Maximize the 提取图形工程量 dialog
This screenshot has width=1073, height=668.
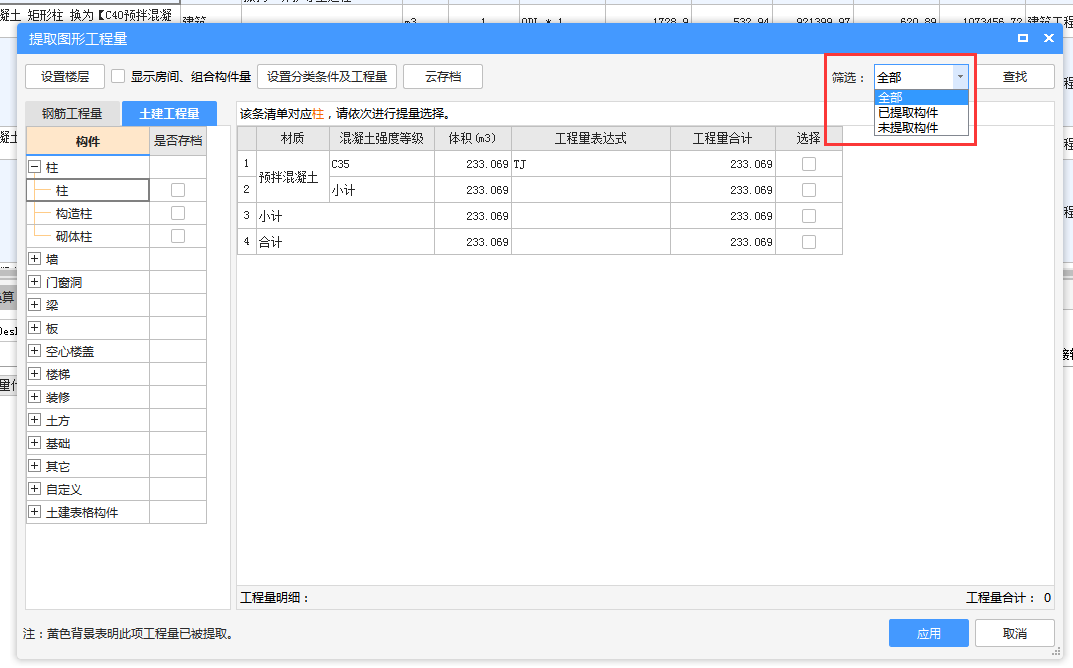click(x=1023, y=38)
